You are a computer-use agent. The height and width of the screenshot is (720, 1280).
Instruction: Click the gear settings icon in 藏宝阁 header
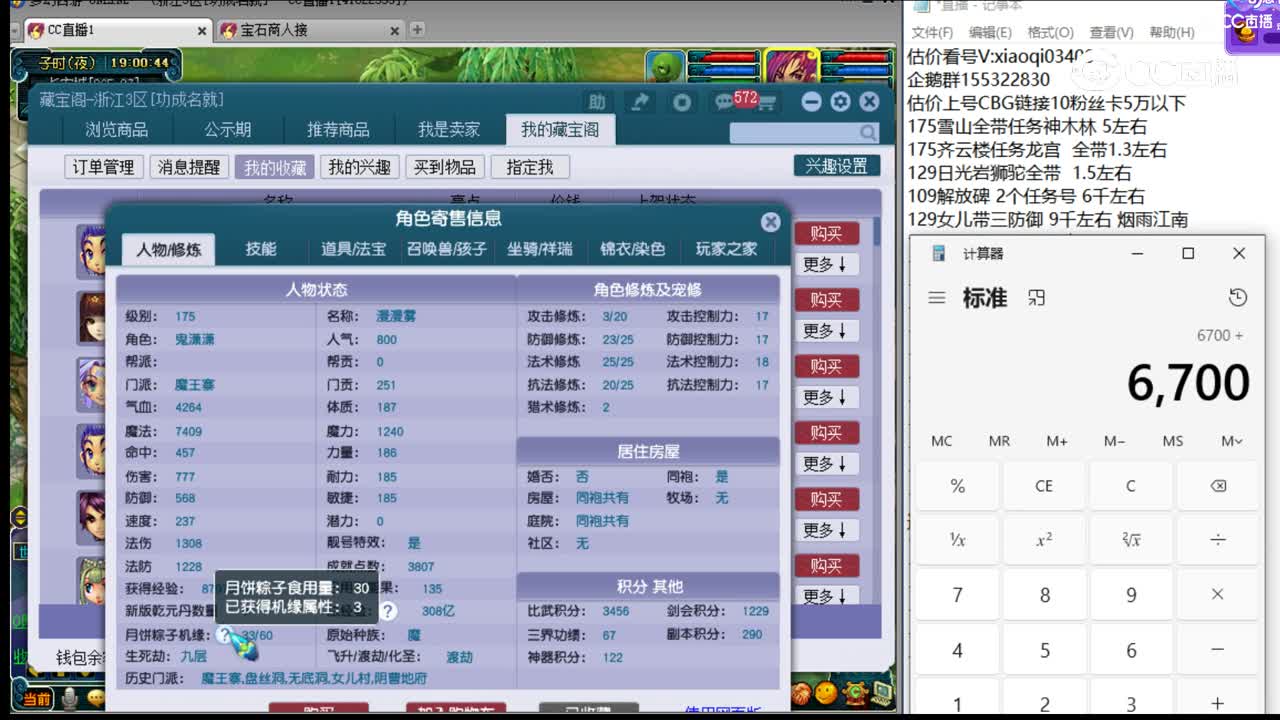click(840, 102)
